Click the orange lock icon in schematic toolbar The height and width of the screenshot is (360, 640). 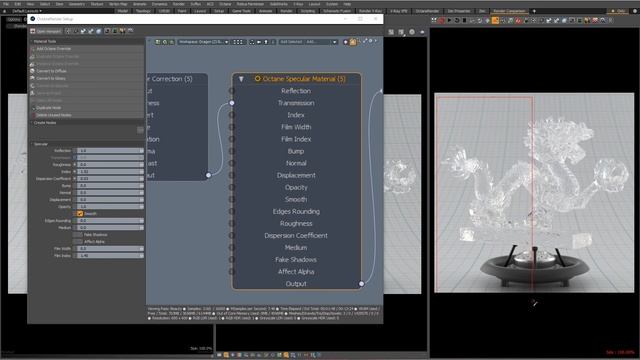[x=353, y=42]
